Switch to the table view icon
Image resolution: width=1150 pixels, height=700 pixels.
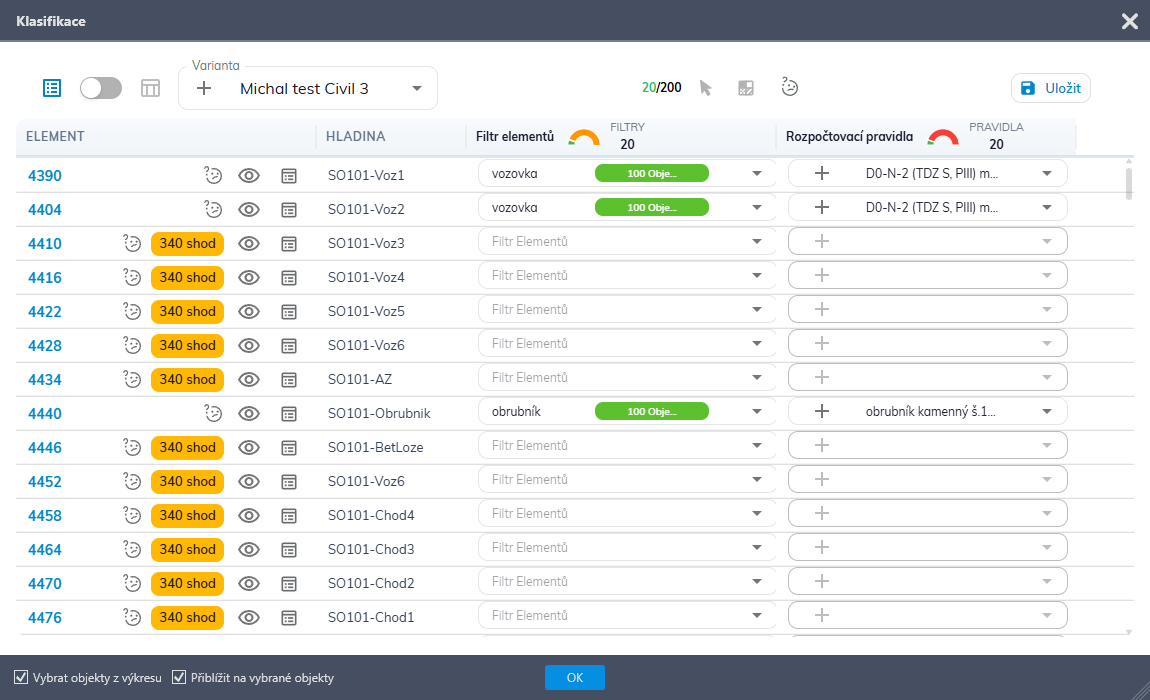coord(150,88)
